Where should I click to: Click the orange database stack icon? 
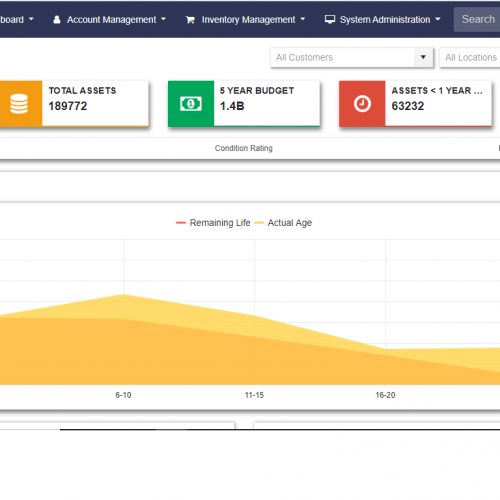pyautogui.click(x=19, y=104)
